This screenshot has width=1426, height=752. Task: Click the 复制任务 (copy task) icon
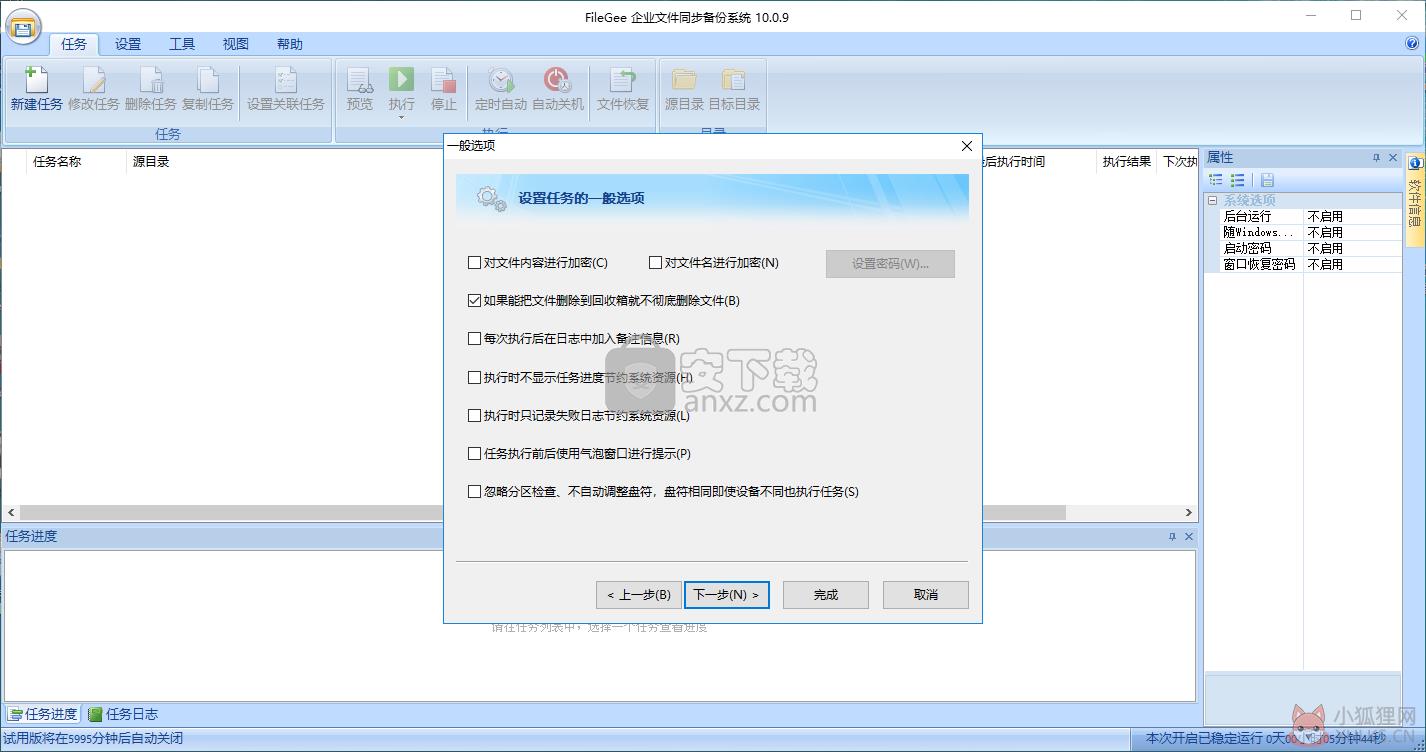pyautogui.click(x=208, y=80)
